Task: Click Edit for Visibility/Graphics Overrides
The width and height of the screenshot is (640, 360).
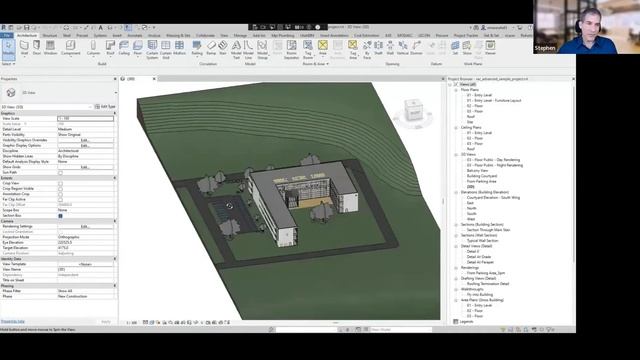Action: pos(85,140)
